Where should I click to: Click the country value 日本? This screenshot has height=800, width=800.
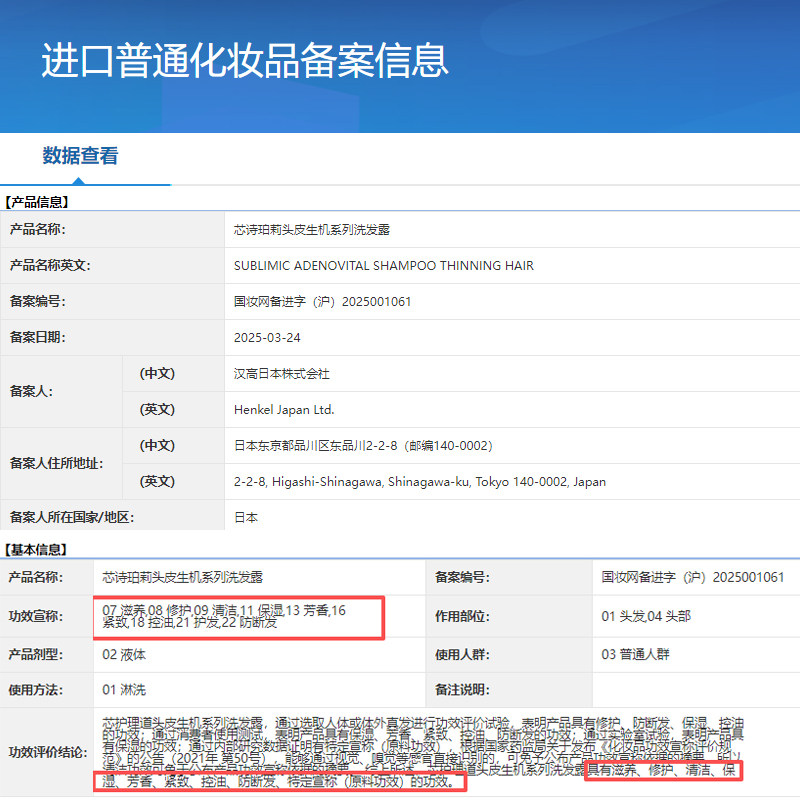[x=246, y=517]
